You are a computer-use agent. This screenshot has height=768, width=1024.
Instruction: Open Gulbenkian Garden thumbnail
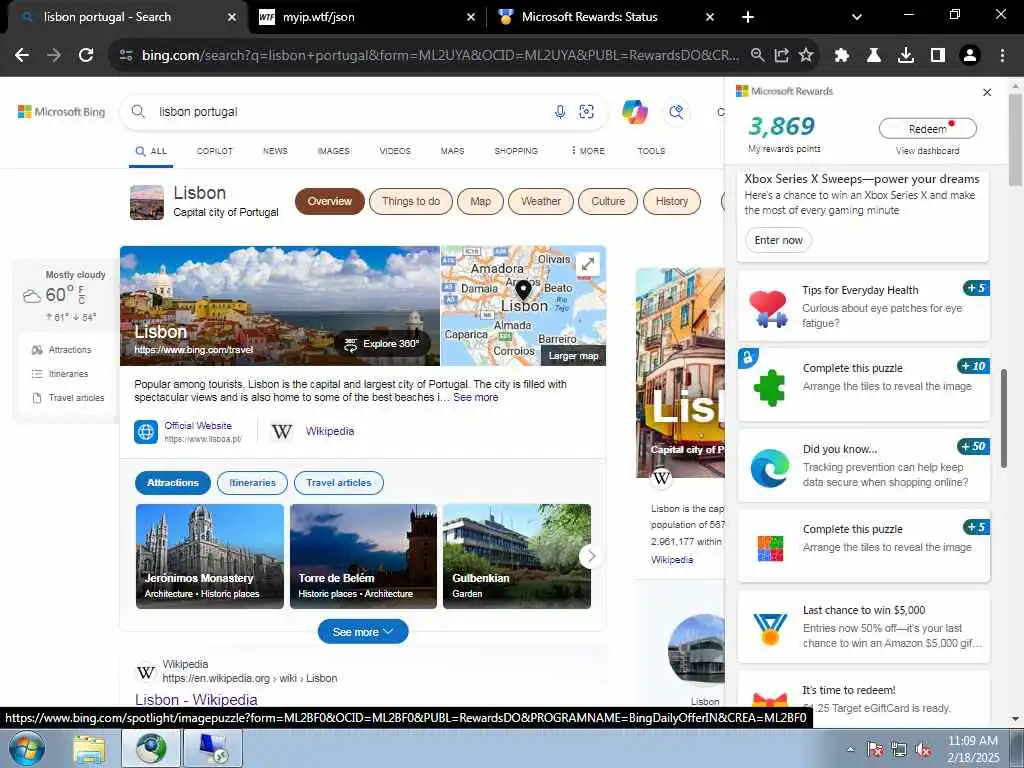[x=517, y=556]
